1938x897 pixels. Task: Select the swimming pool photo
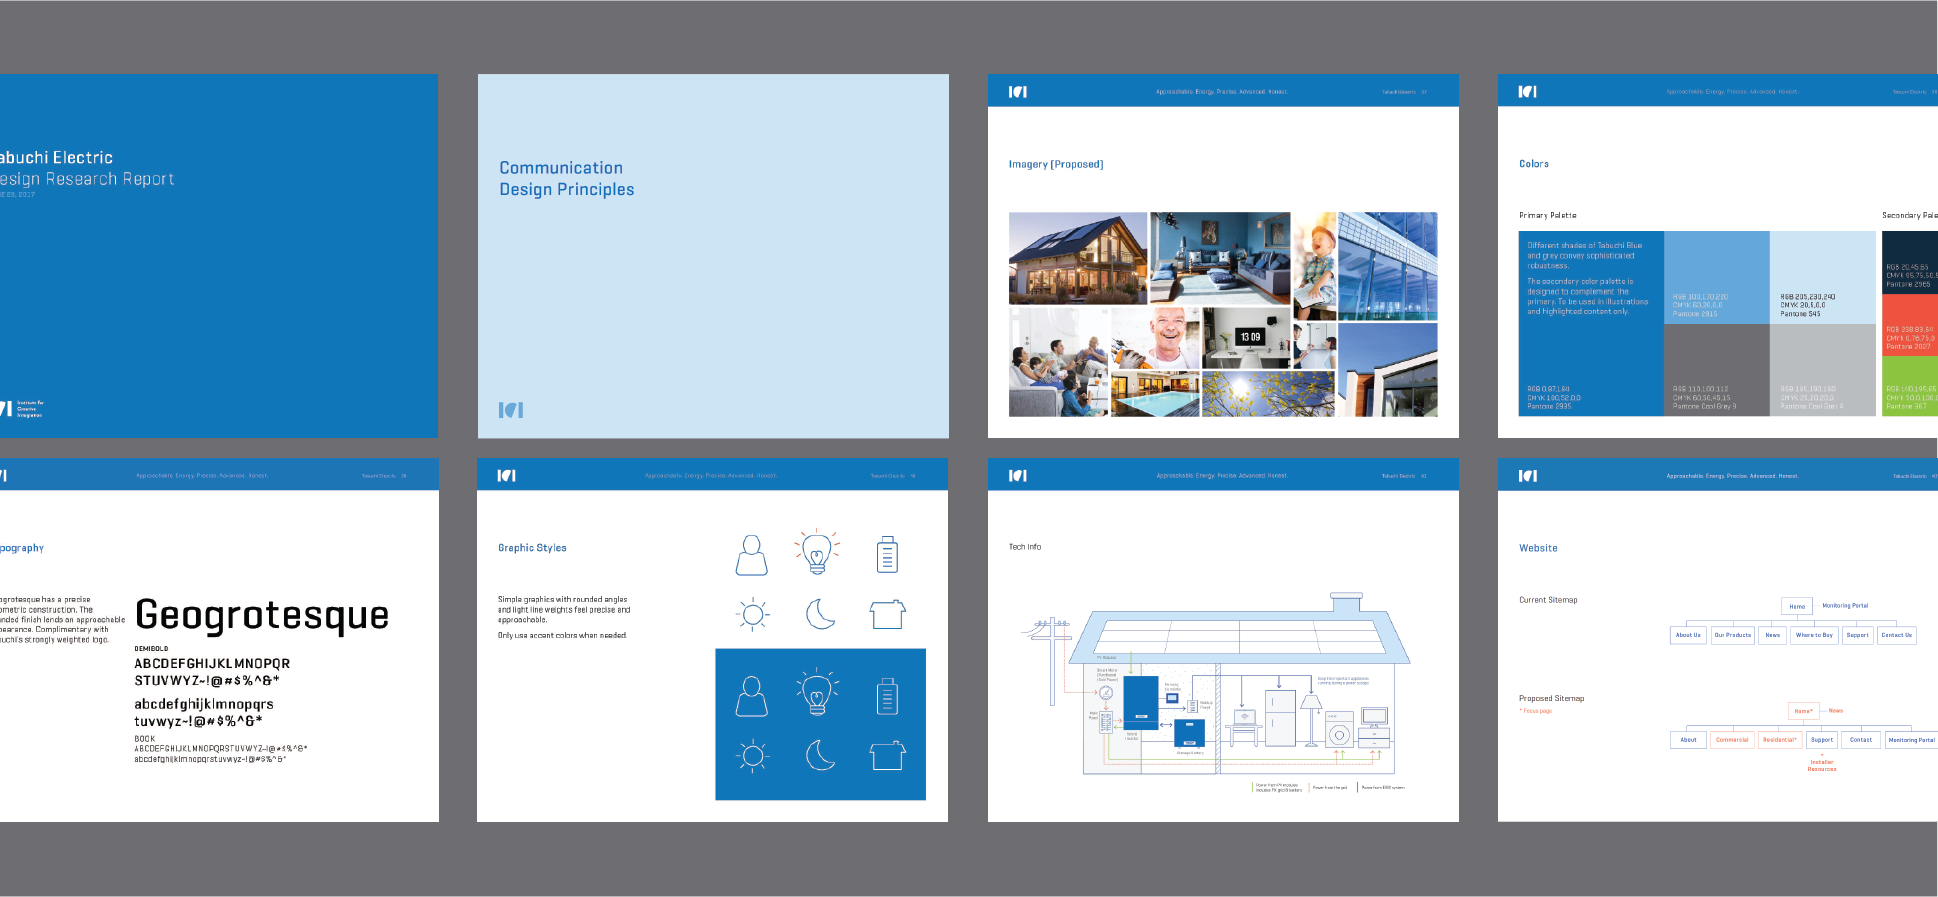[x=1156, y=394]
